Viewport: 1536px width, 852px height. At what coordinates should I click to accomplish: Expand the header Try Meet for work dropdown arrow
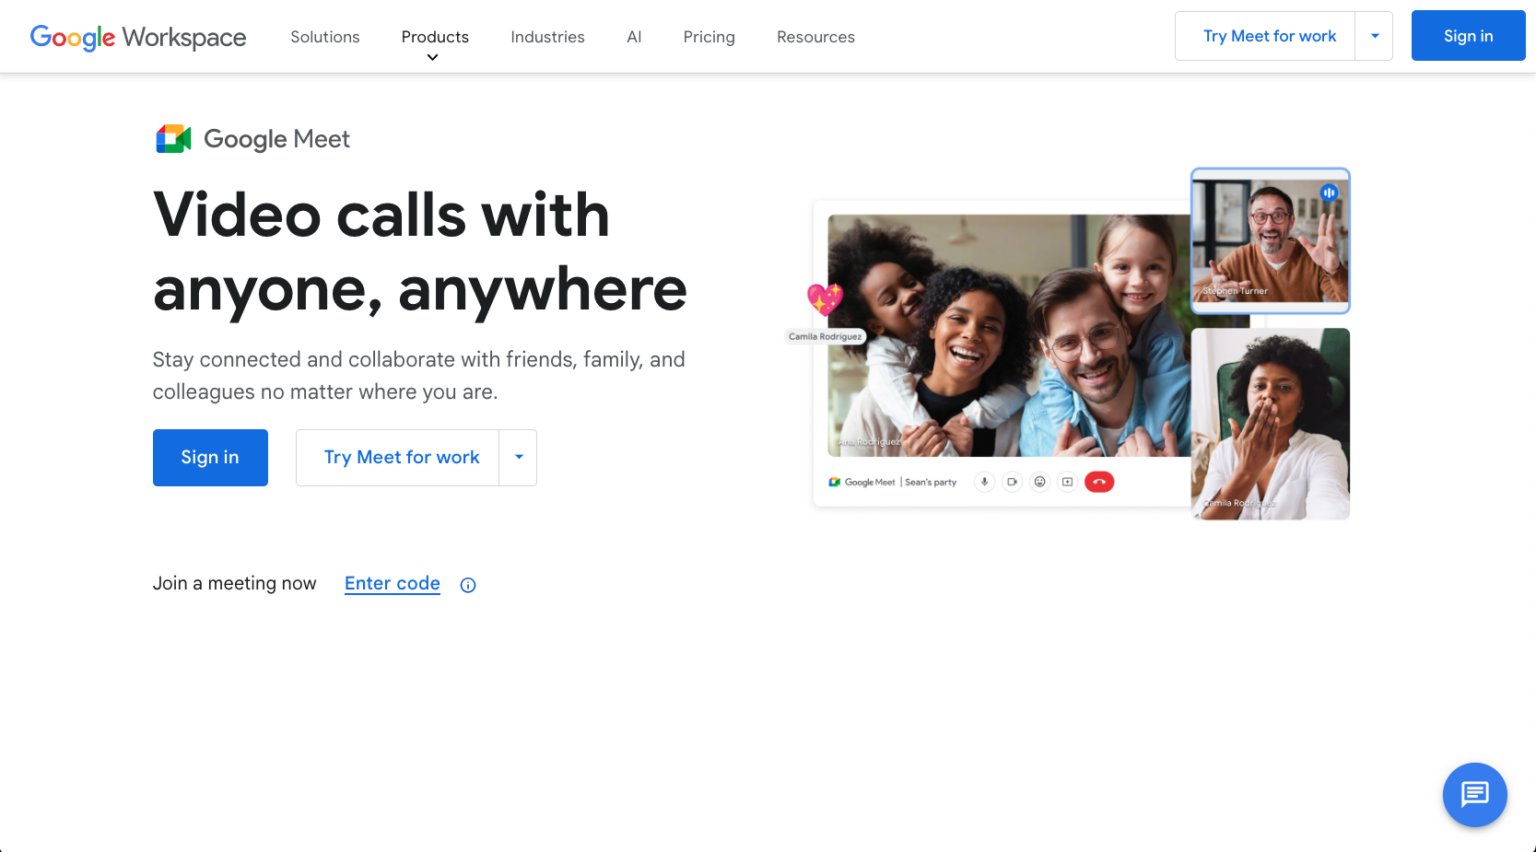1376,35
